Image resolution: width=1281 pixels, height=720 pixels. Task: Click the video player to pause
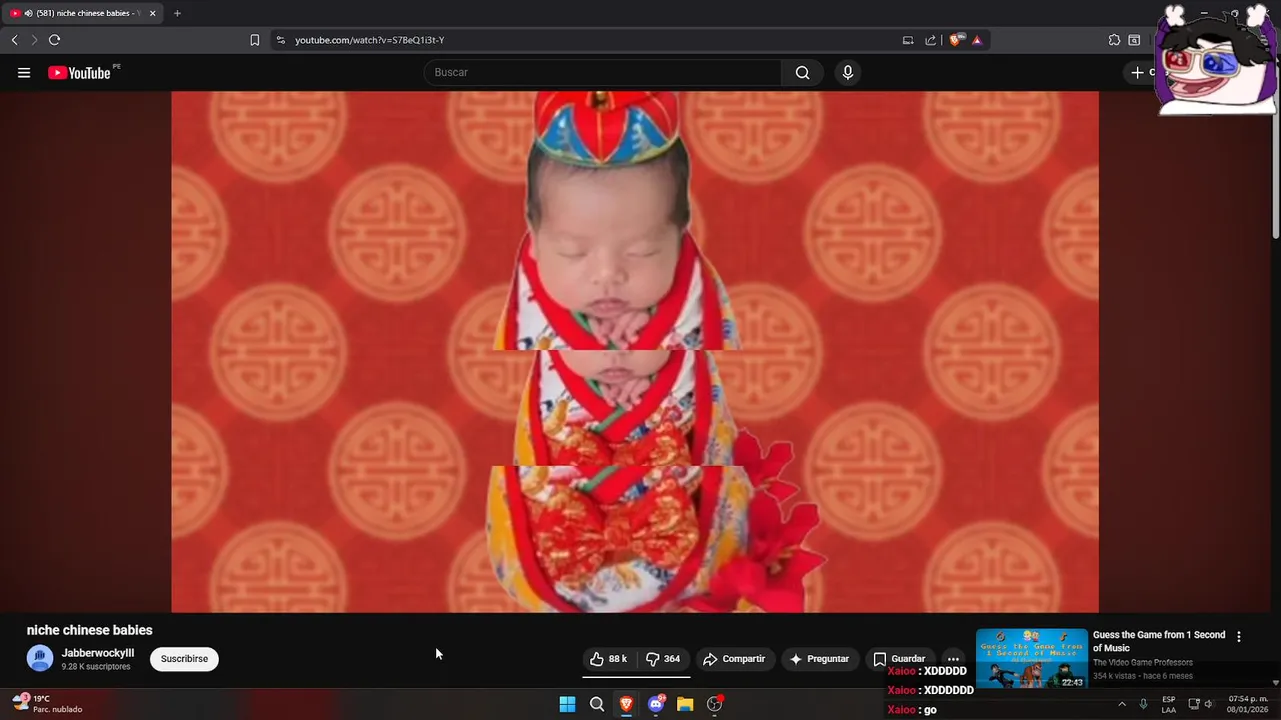tap(635, 351)
